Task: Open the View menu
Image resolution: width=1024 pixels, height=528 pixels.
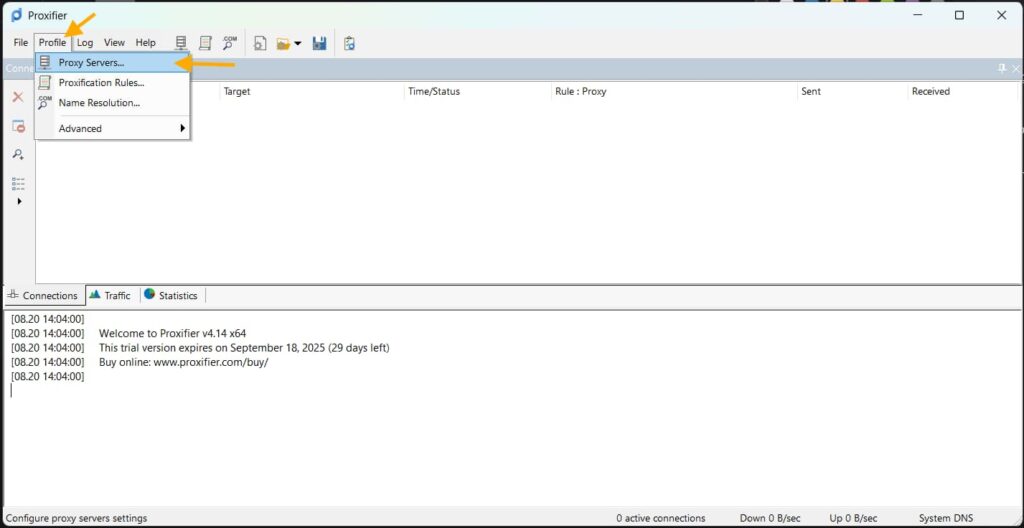Action: tap(114, 42)
